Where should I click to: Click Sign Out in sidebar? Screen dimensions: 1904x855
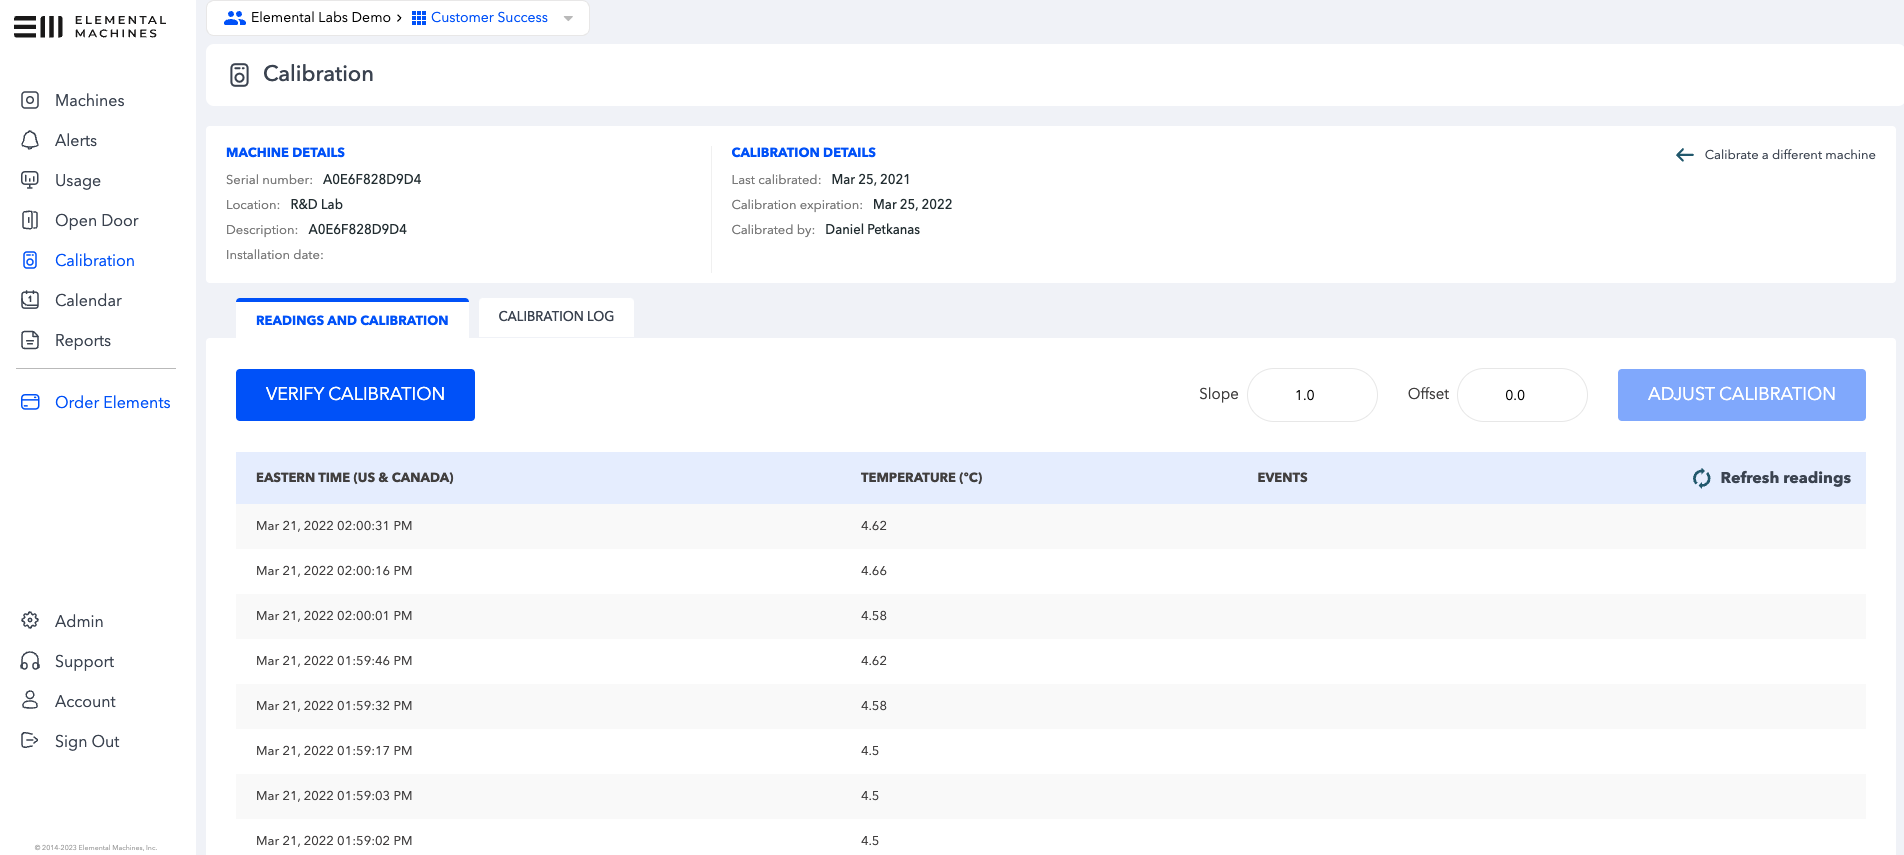coord(87,741)
